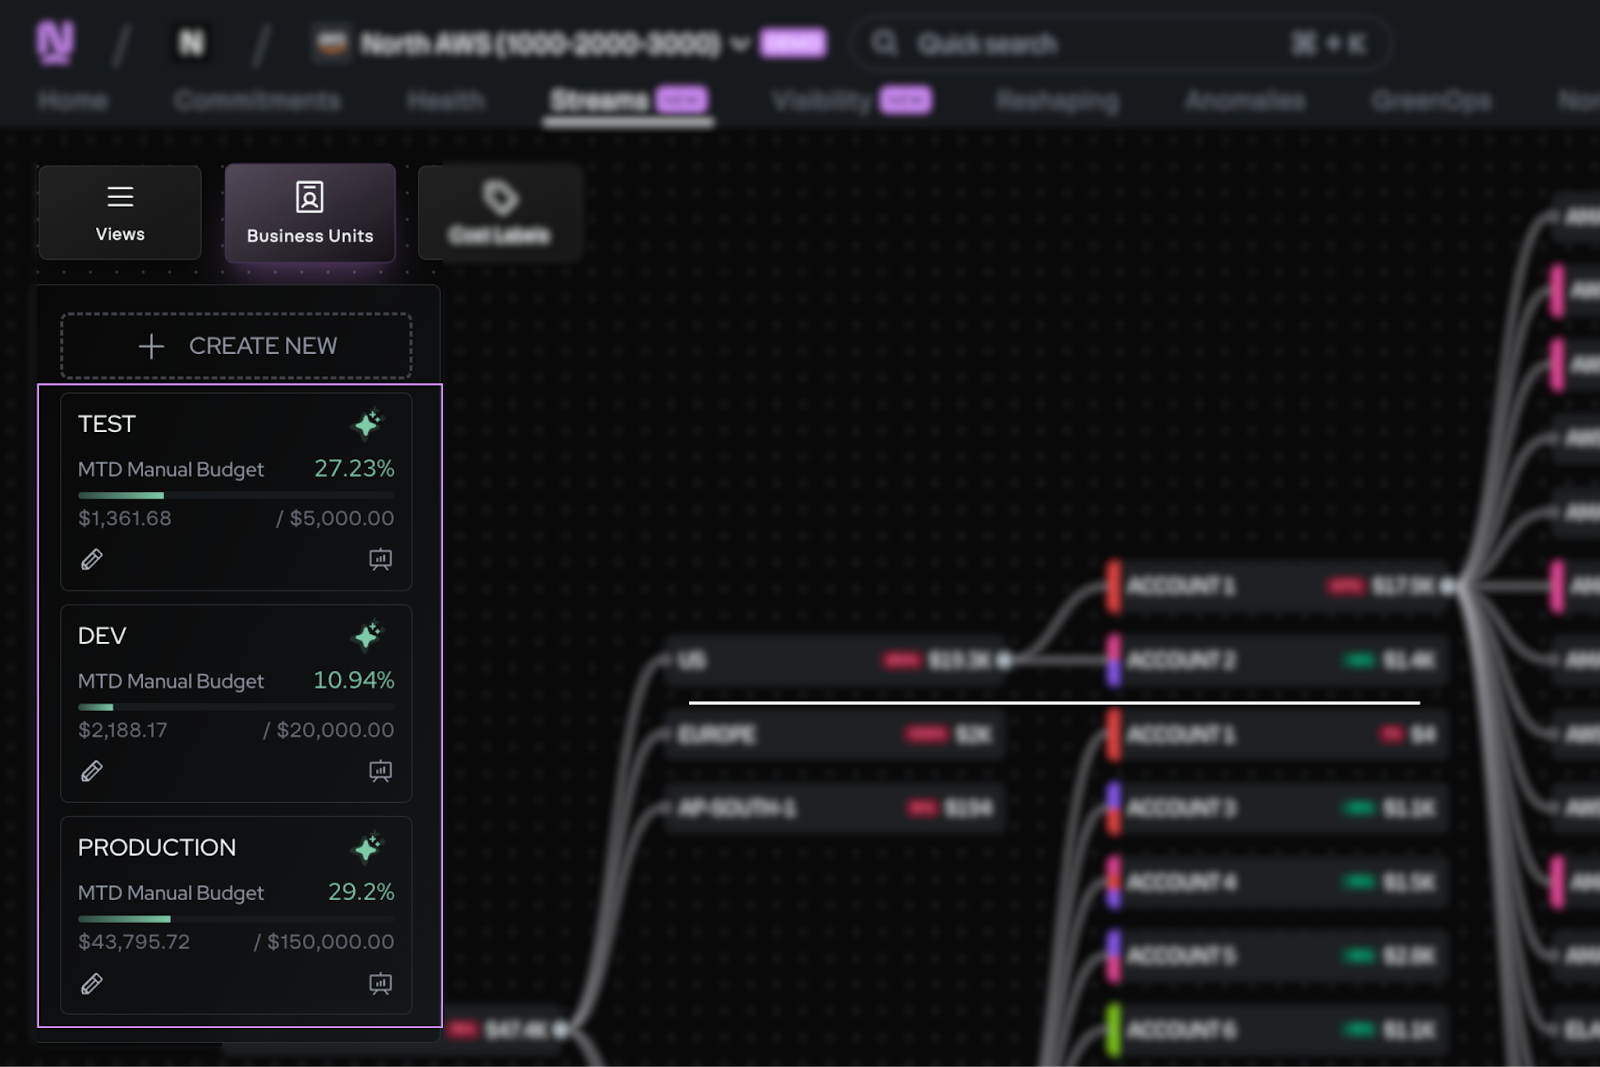This screenshot has height=1067, width=1600.
Task: Switch to the Anomalies tab
Action: (x=1243, y=100)
